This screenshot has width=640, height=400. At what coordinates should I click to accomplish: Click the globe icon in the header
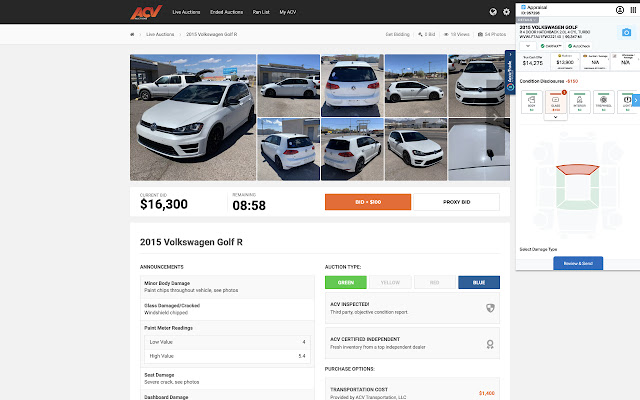pyautogui.click(x=493, y=12)
